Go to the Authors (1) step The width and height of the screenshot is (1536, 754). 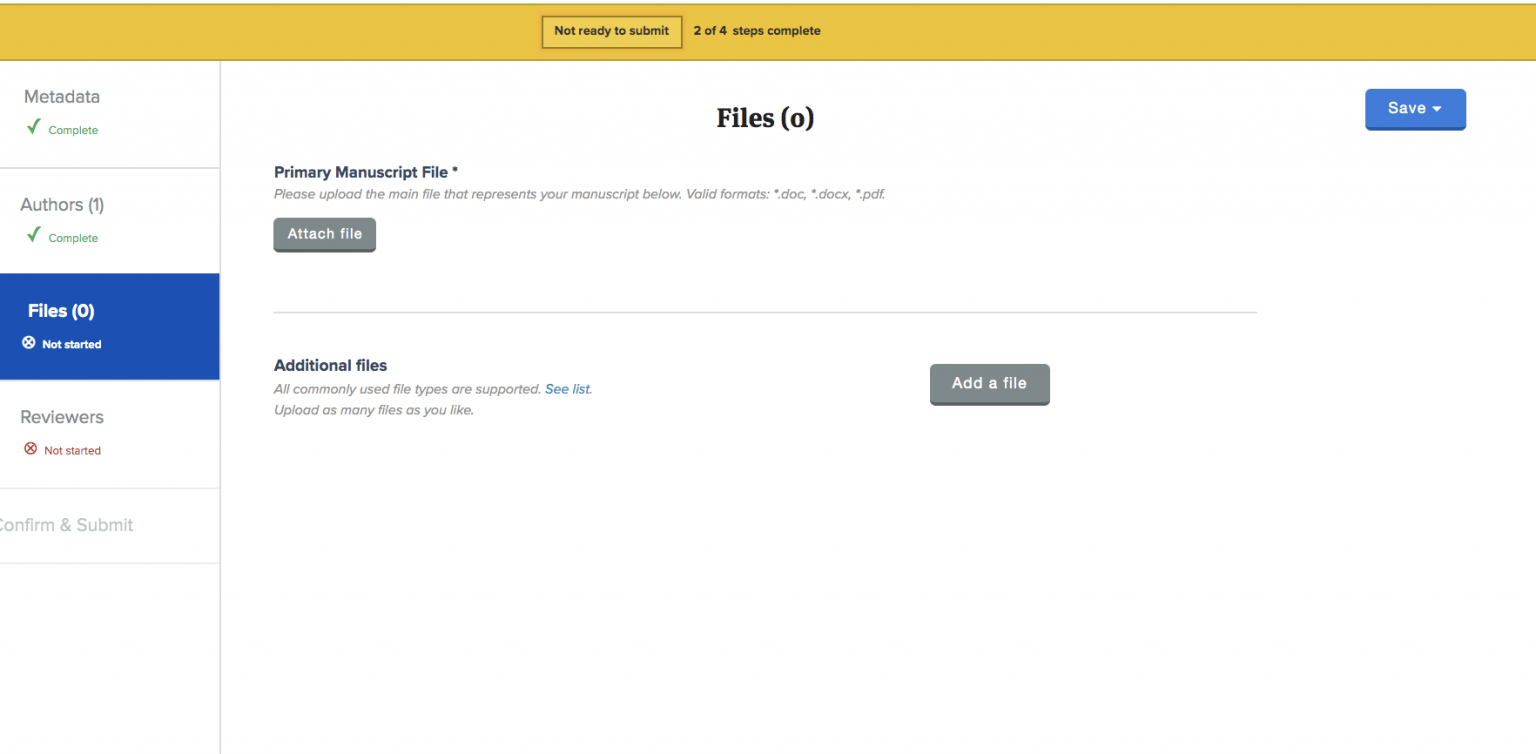click(110, 221)
